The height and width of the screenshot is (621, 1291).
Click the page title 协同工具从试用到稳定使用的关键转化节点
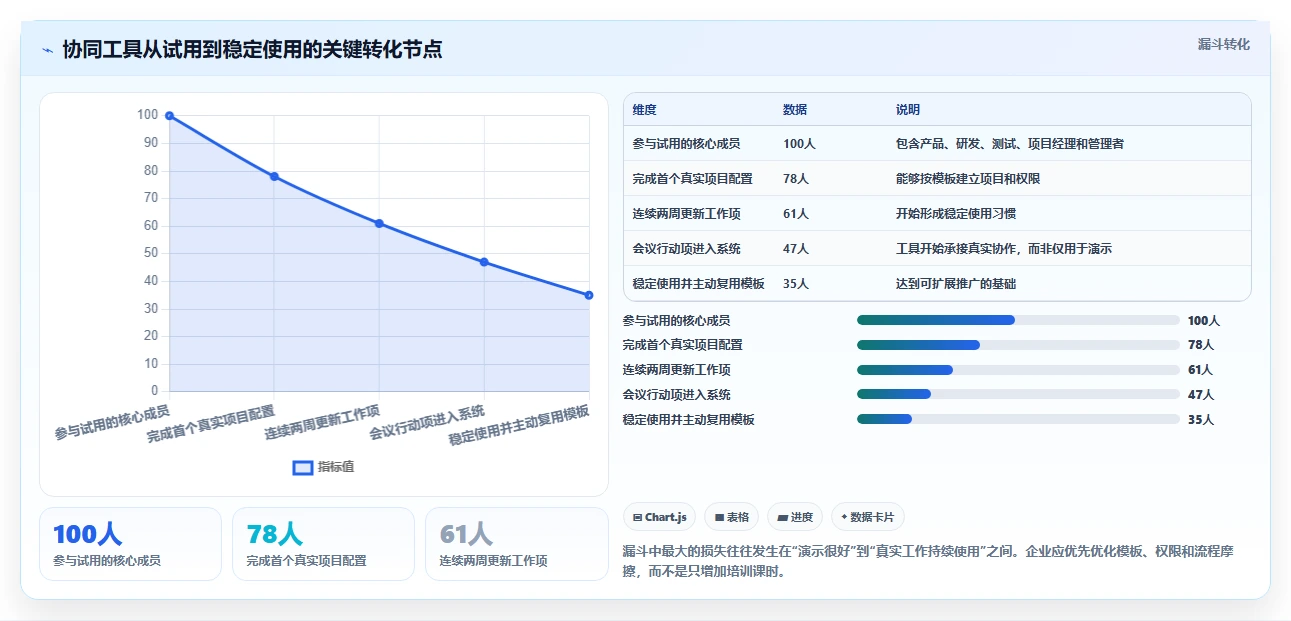(253, 50)
